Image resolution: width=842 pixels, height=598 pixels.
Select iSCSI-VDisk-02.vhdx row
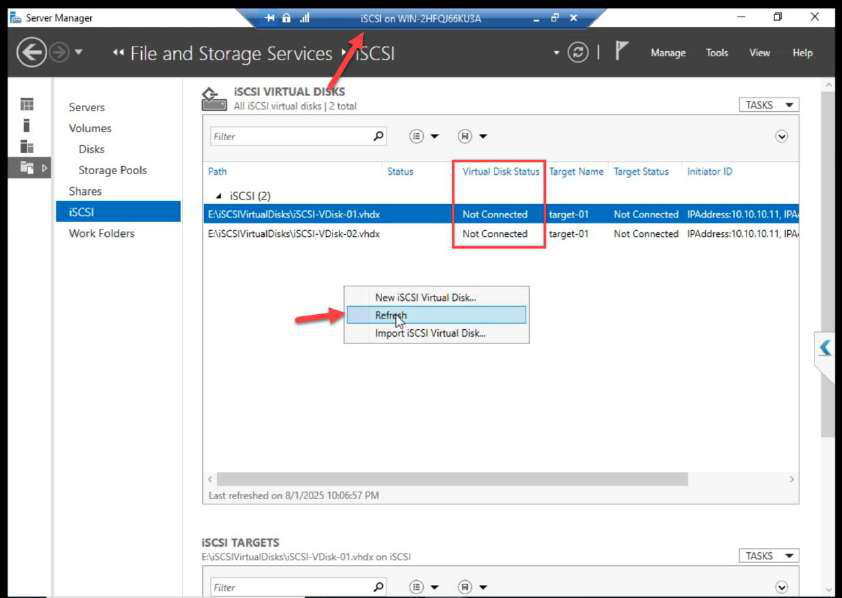(500, 234)
